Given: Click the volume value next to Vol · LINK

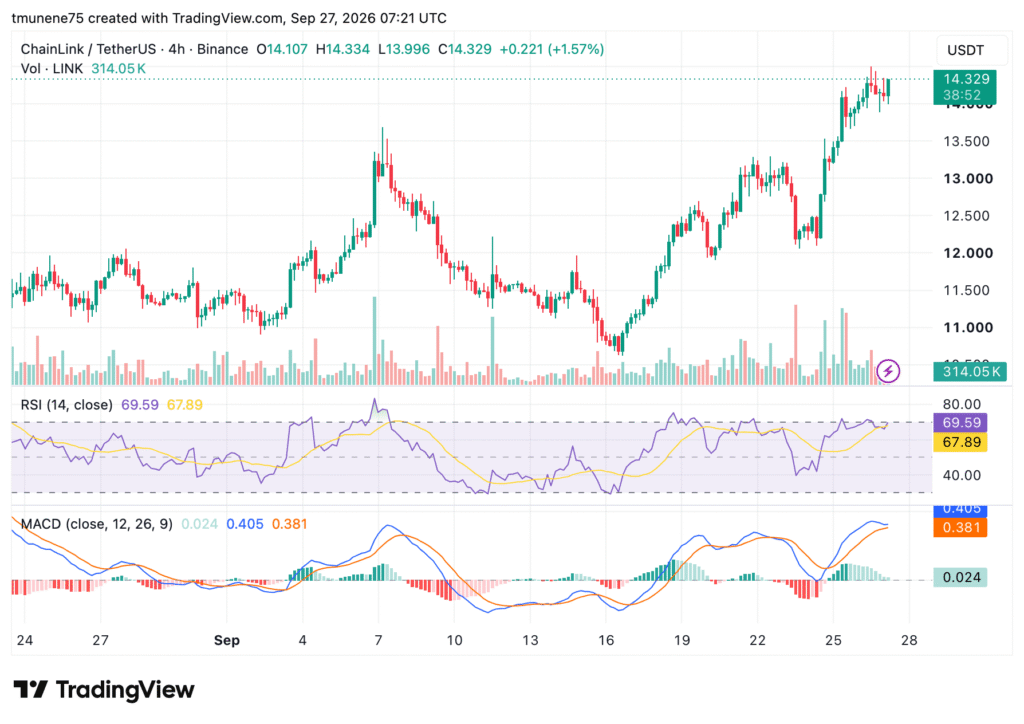Looking at the screenshot, I should click(118, 69).
